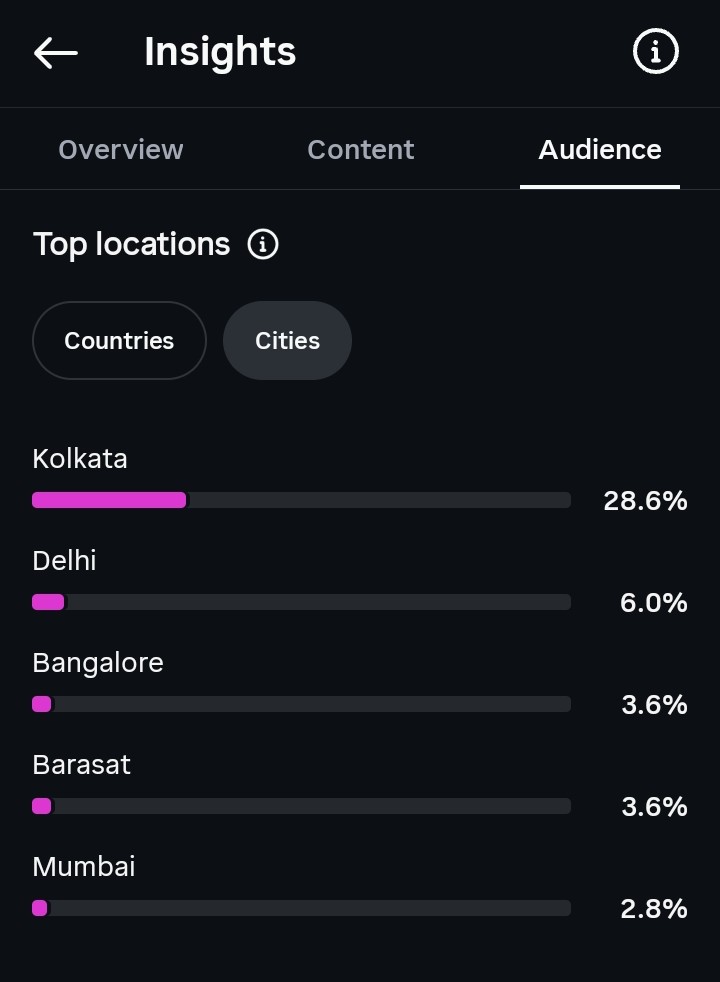Toggle the Cities filter pill
This screenshot has width=720, height=982.
pyautogui.click(x=287, y=341)
